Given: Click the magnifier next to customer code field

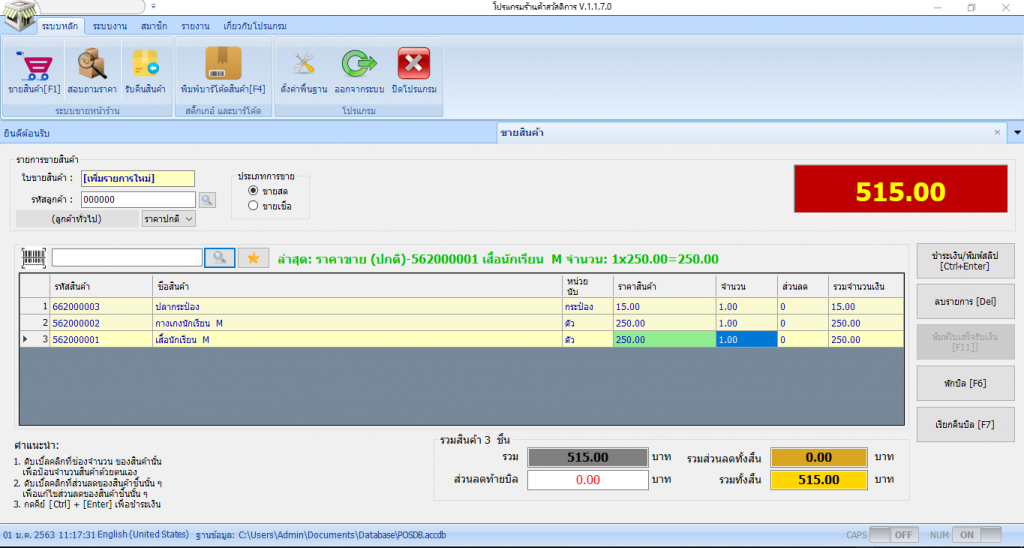Looking at the screenshot, I should coord(207,200).
